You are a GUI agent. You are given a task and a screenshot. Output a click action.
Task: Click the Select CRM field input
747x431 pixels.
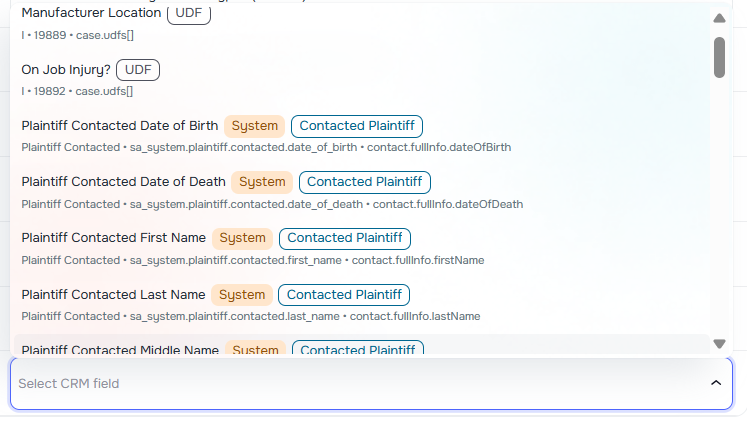click(350, 384)
